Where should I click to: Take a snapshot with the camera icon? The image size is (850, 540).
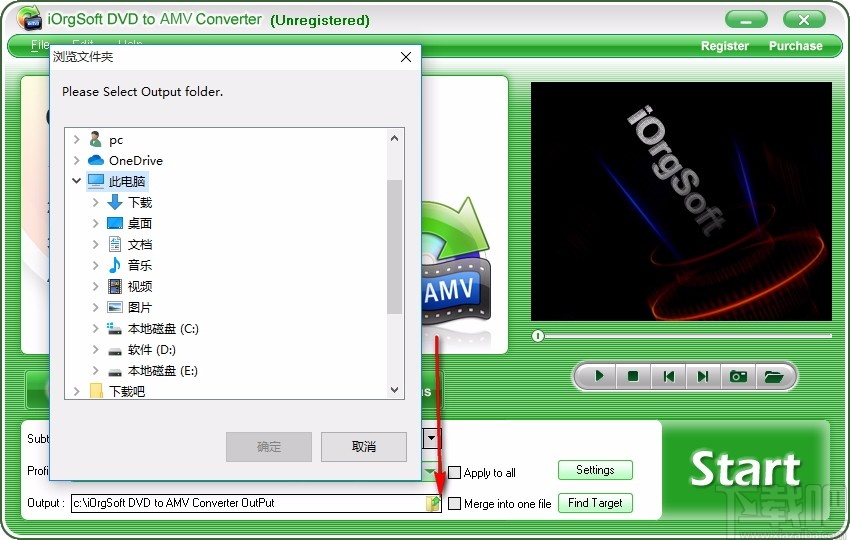[x=738, y=376]
